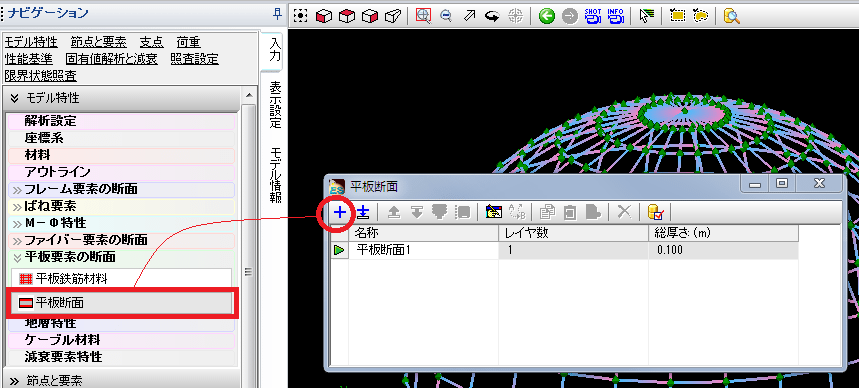
Task: Click the database check icon in dialog
Action: [x=655, y=212]
